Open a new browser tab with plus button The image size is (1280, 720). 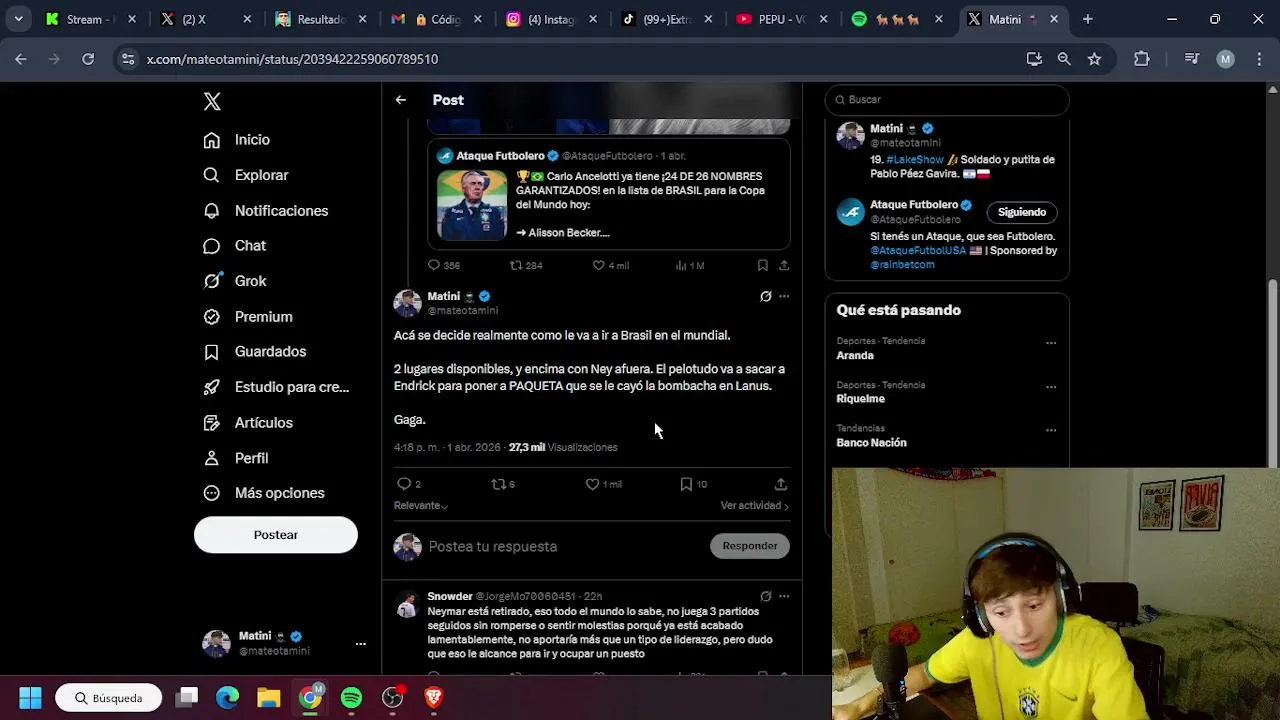point(1087,19)
